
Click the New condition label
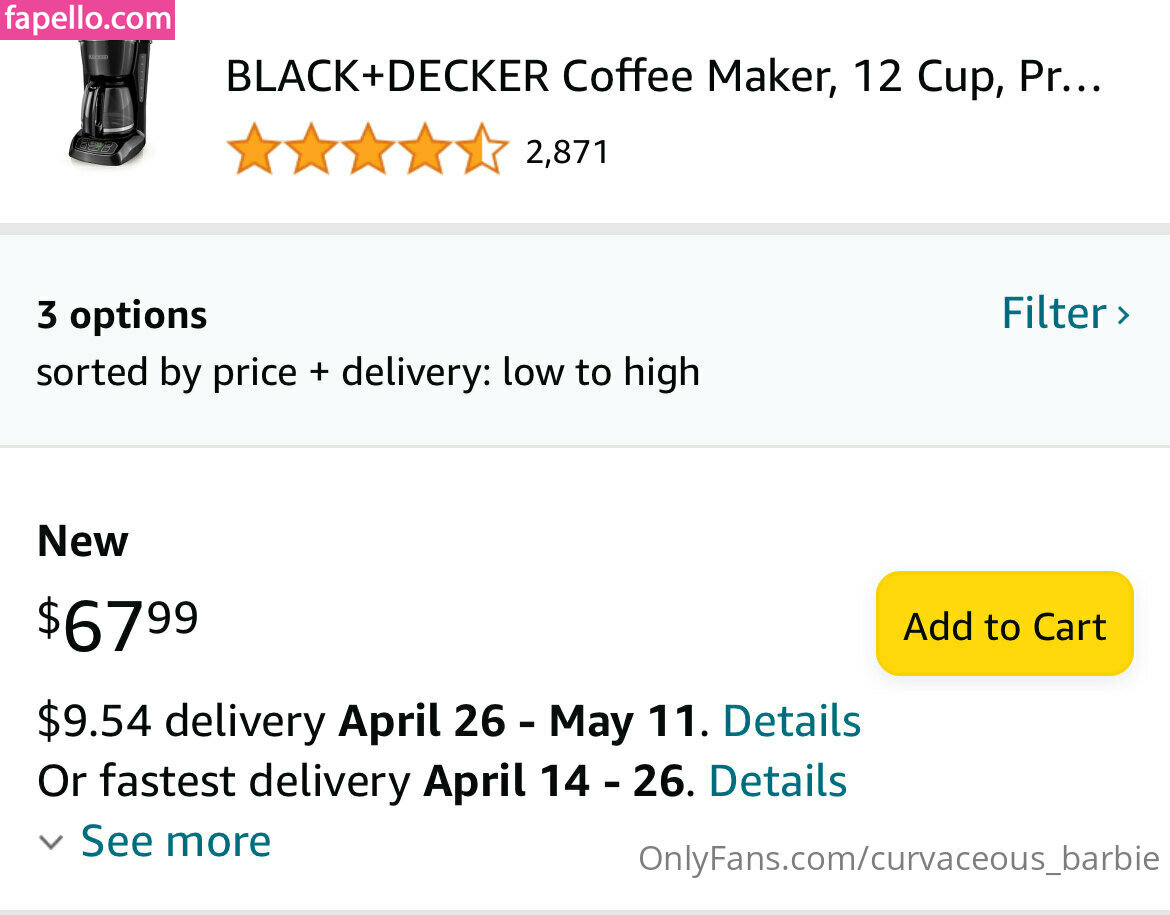click(x=83, y=541)
